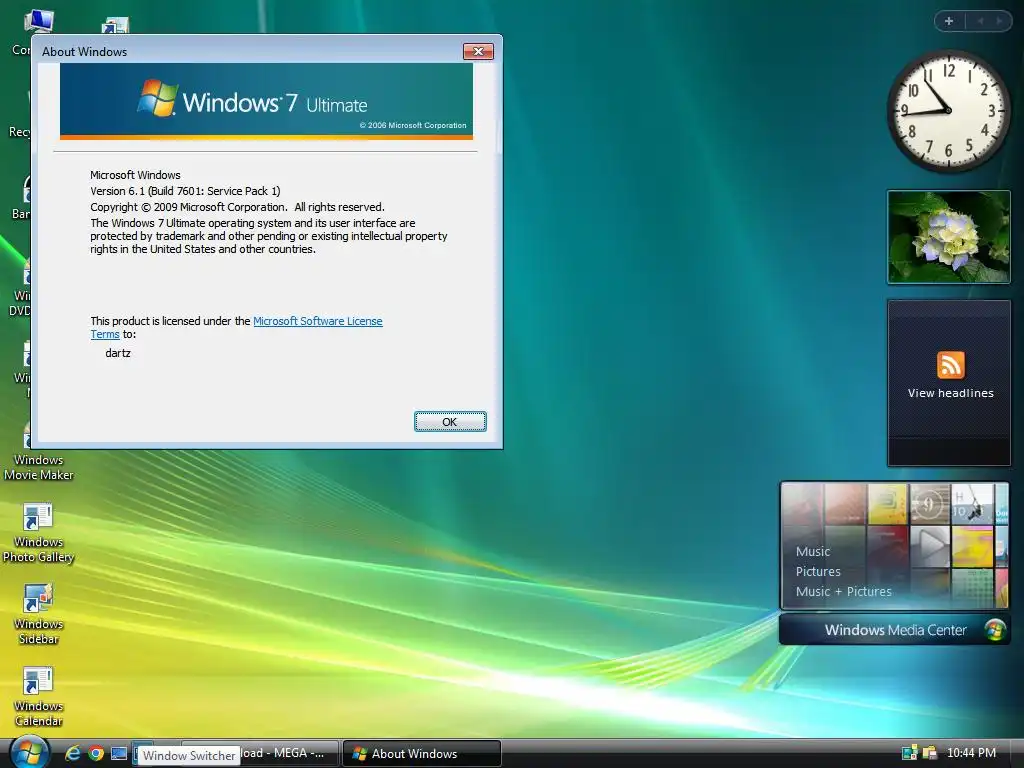Click the Microsoft Windows text line

point(135,175)
